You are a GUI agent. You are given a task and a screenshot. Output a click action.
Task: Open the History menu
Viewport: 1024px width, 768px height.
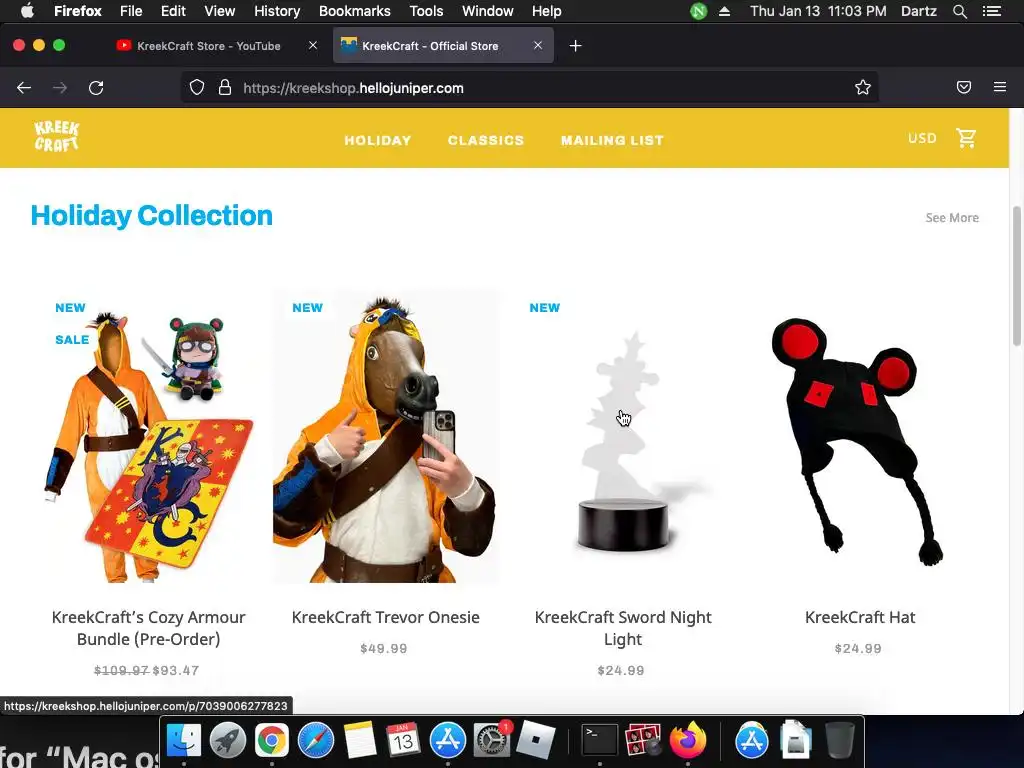point(277,11)
